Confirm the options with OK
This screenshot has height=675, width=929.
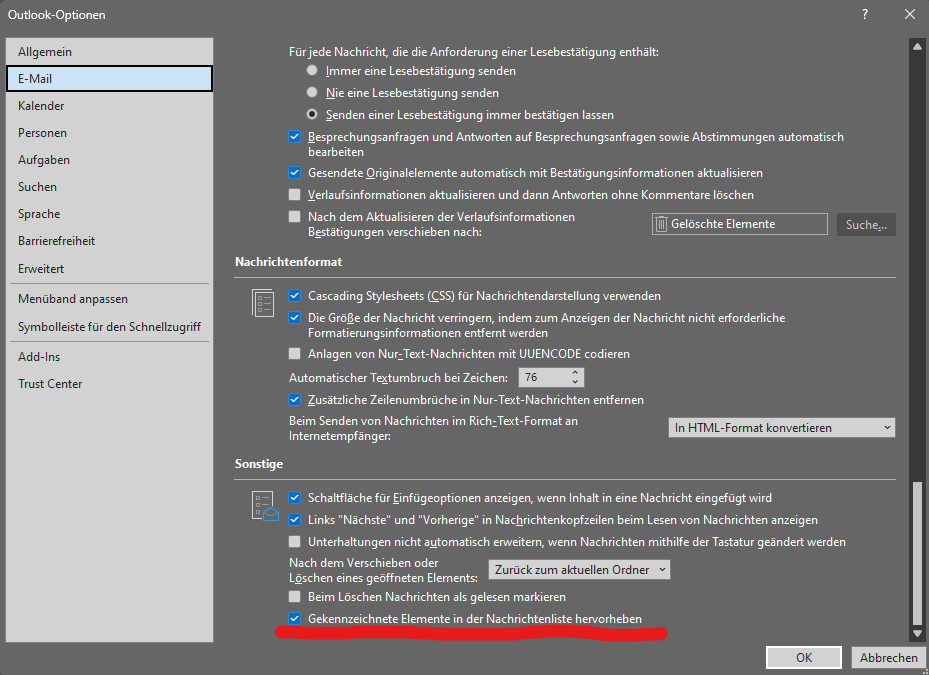804,658
